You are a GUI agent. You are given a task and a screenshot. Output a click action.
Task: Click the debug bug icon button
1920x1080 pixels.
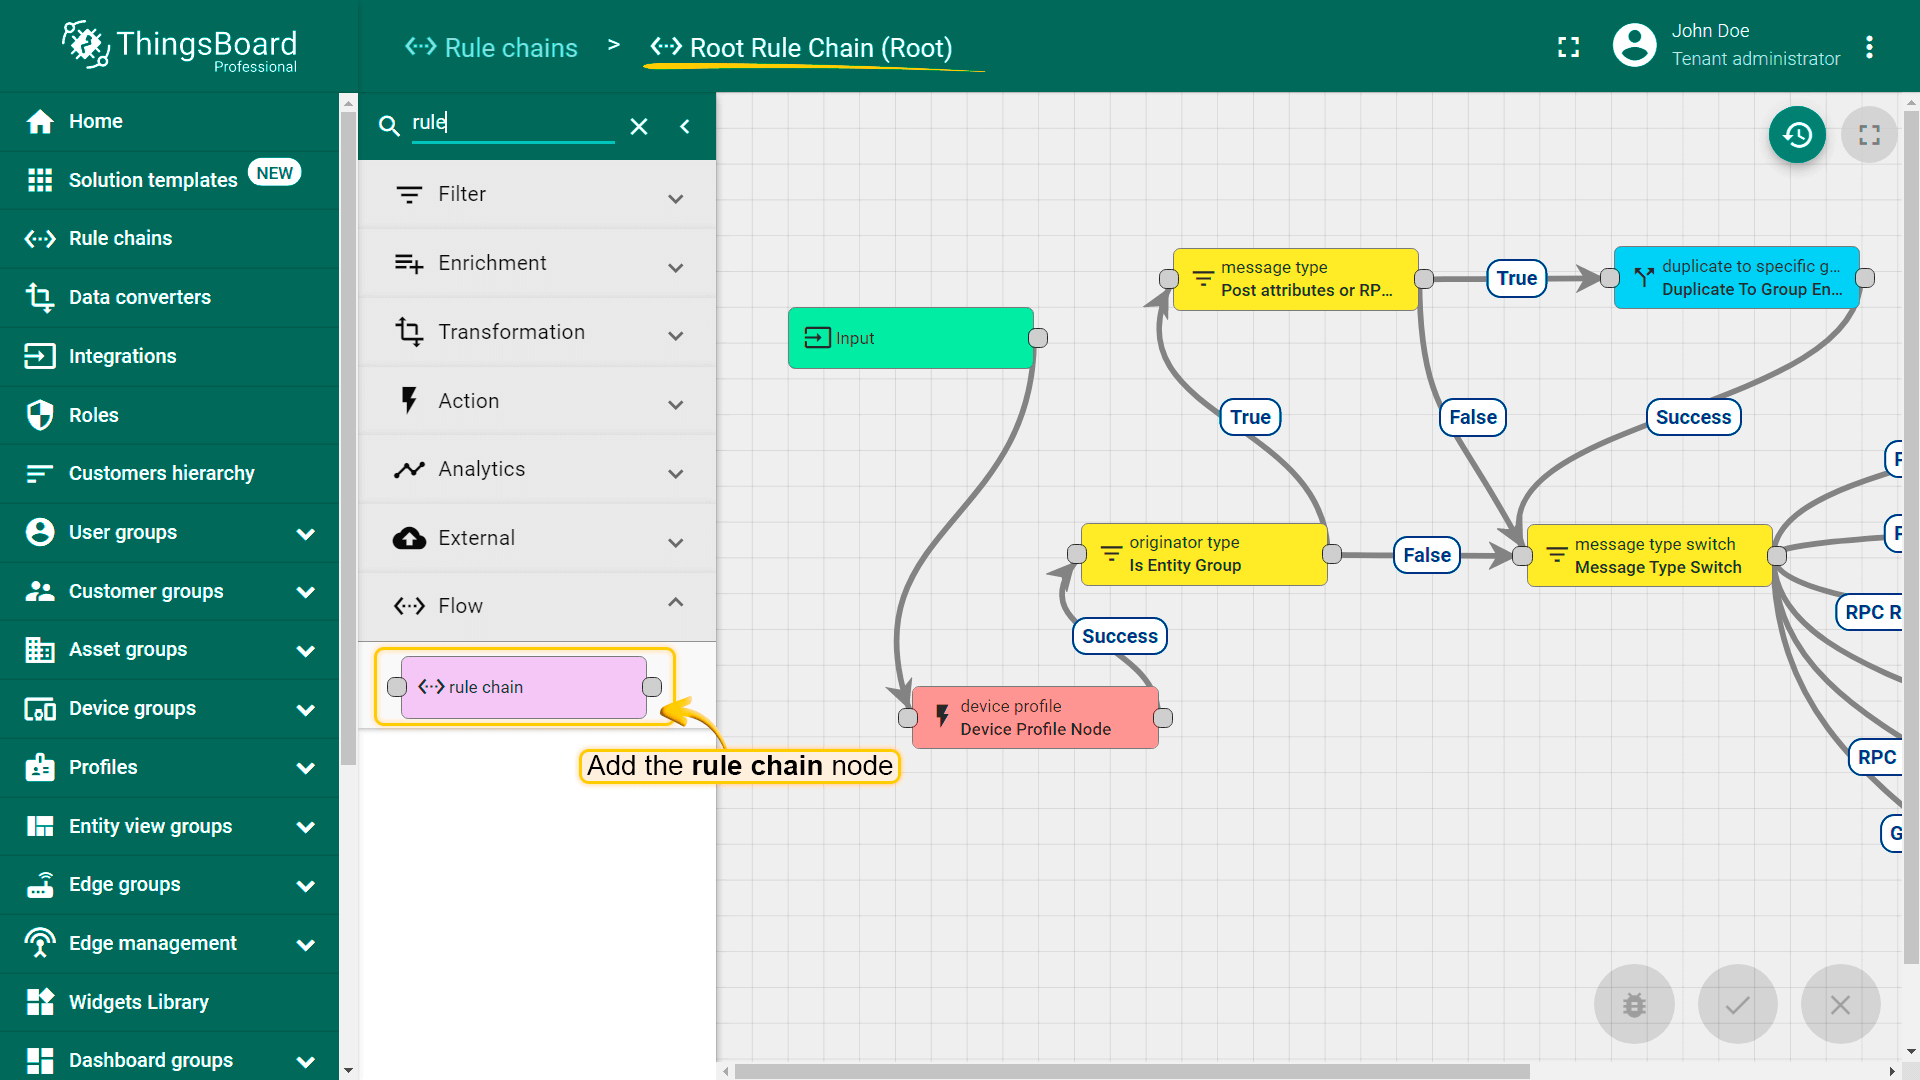(1634, 1004)
